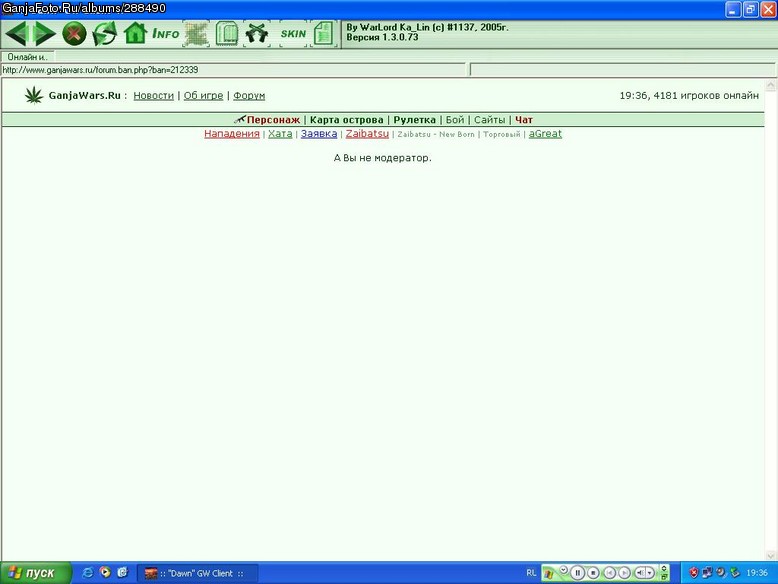Open the Windows 'пуск' Start button

tap(35, 573)
